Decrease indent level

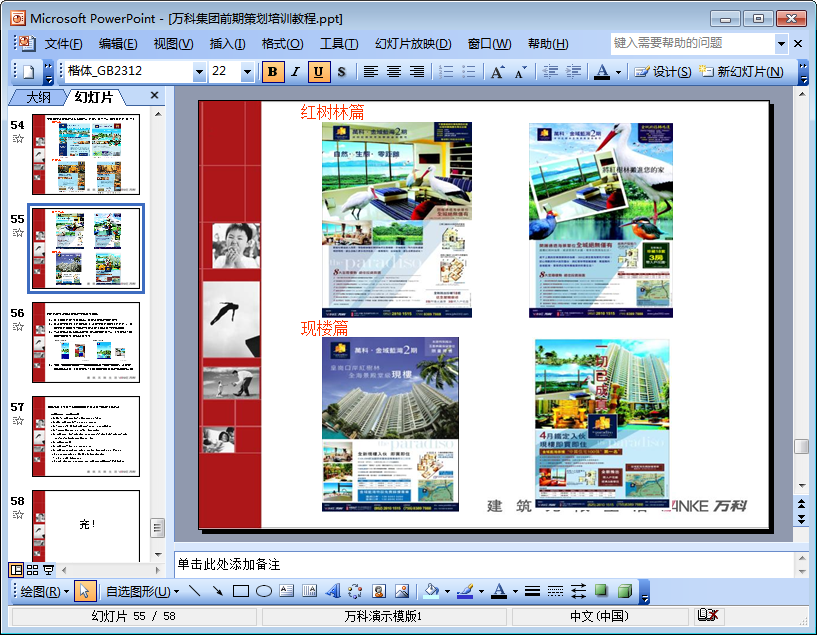coord(550,71)
